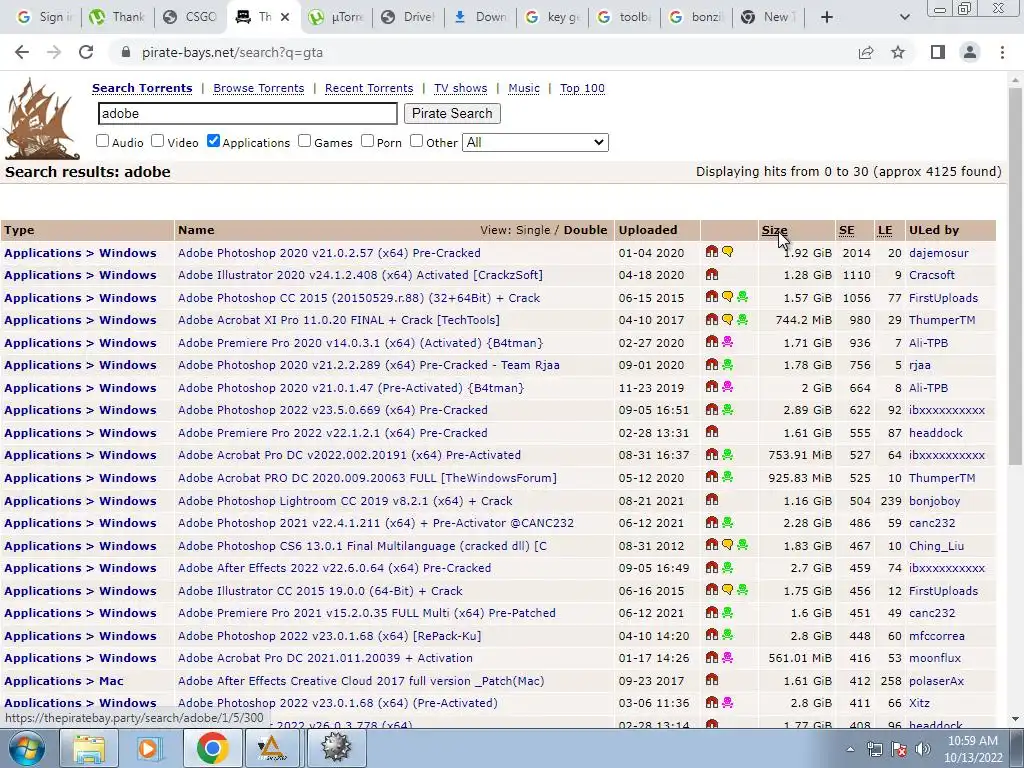Click green skull on Photoshop 2022 v23.5.0.669 row

[727, 410]
